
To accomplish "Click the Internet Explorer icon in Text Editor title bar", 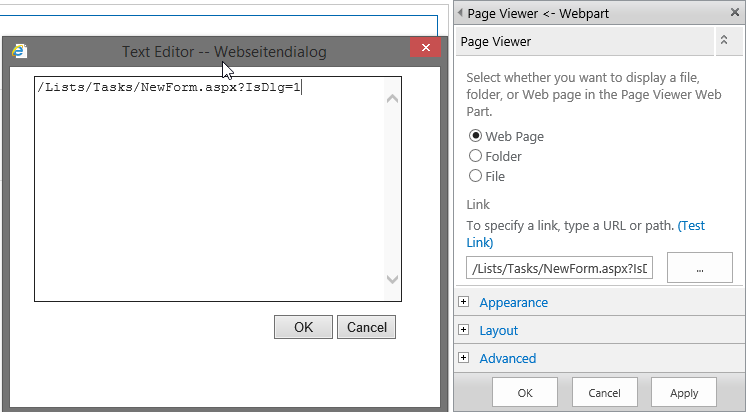I will [x=19, y=51].
